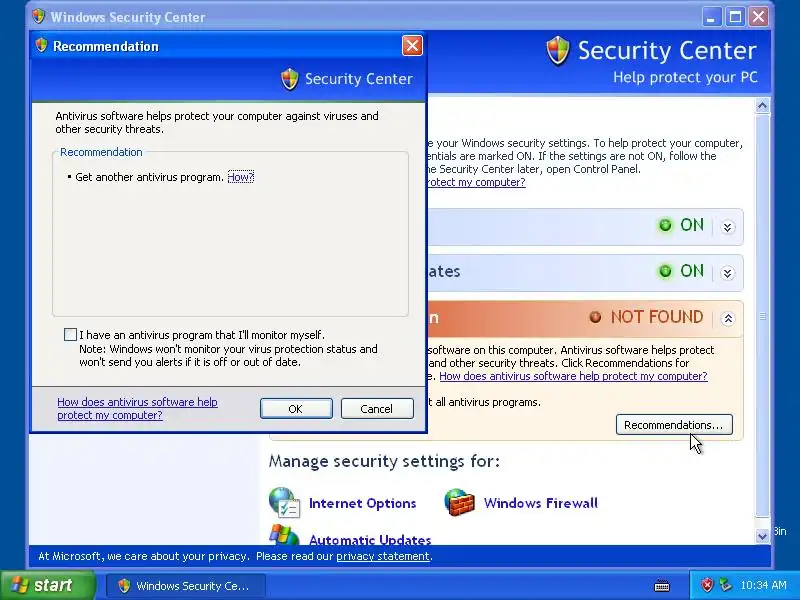800x600 pixels.
Task: Open Automatic Updates settings link
Action: pos(370,539)
